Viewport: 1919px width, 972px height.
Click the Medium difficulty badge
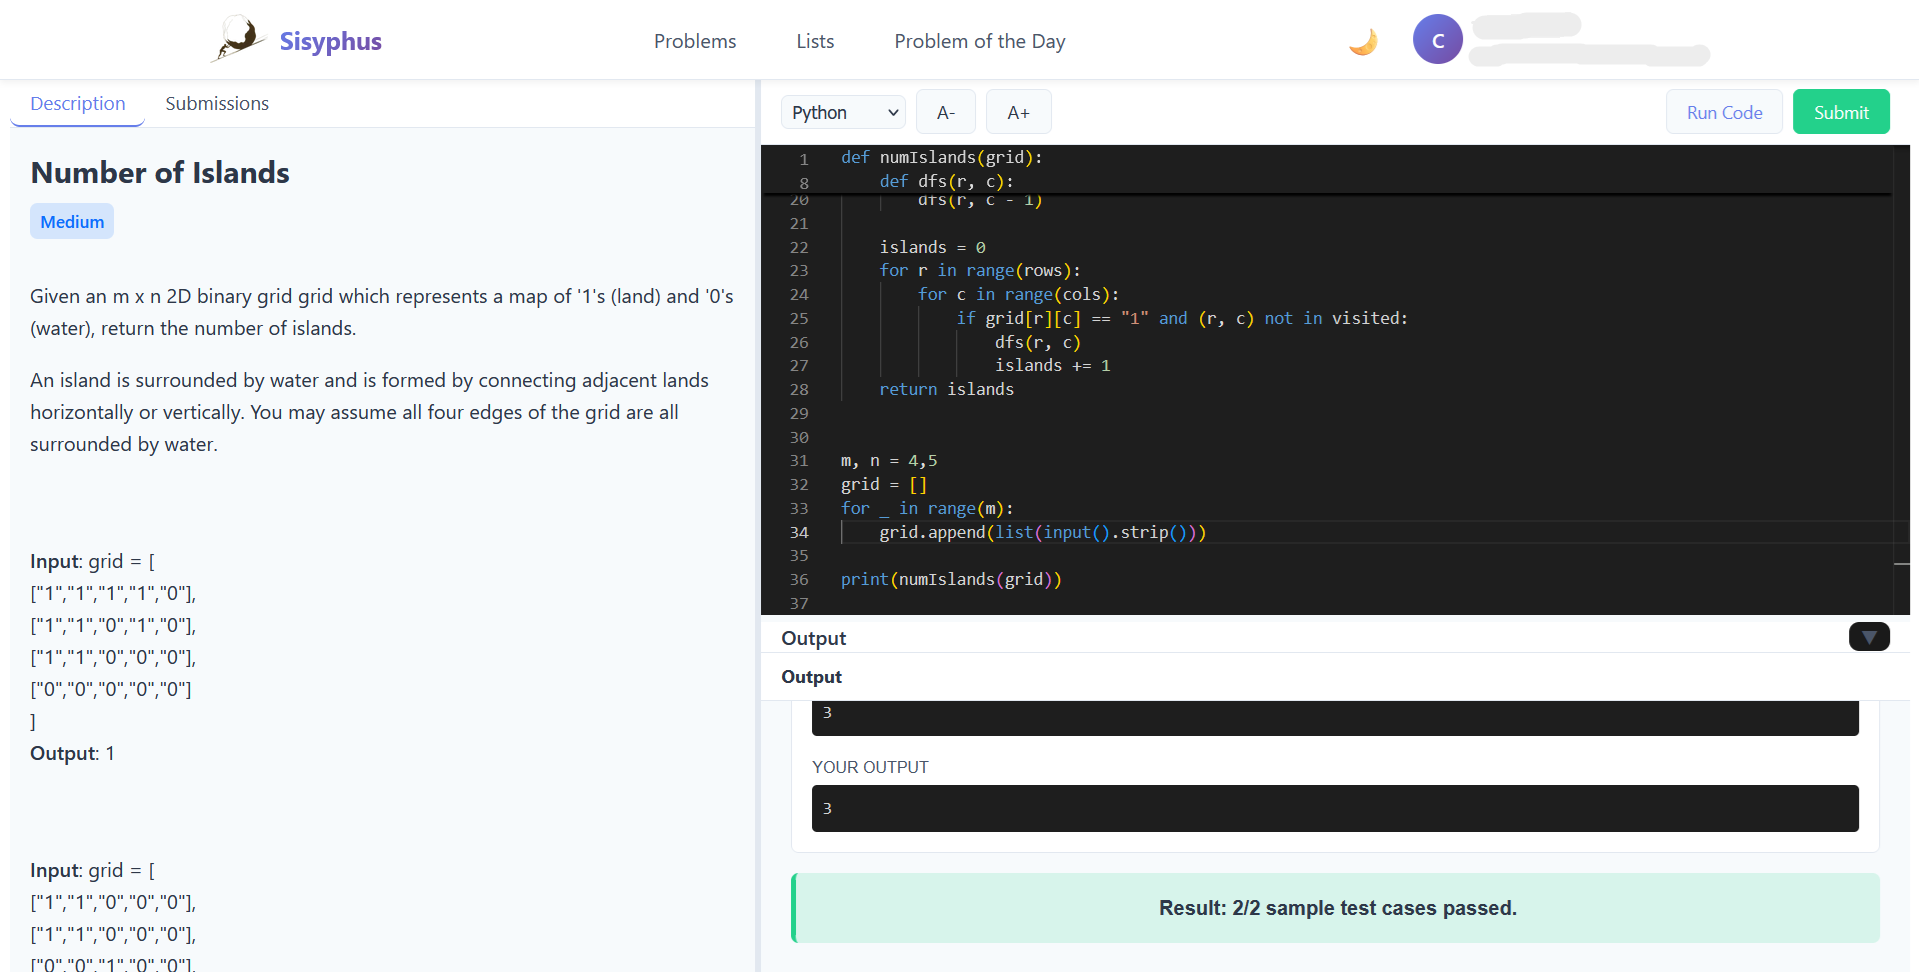pos(72,222)
